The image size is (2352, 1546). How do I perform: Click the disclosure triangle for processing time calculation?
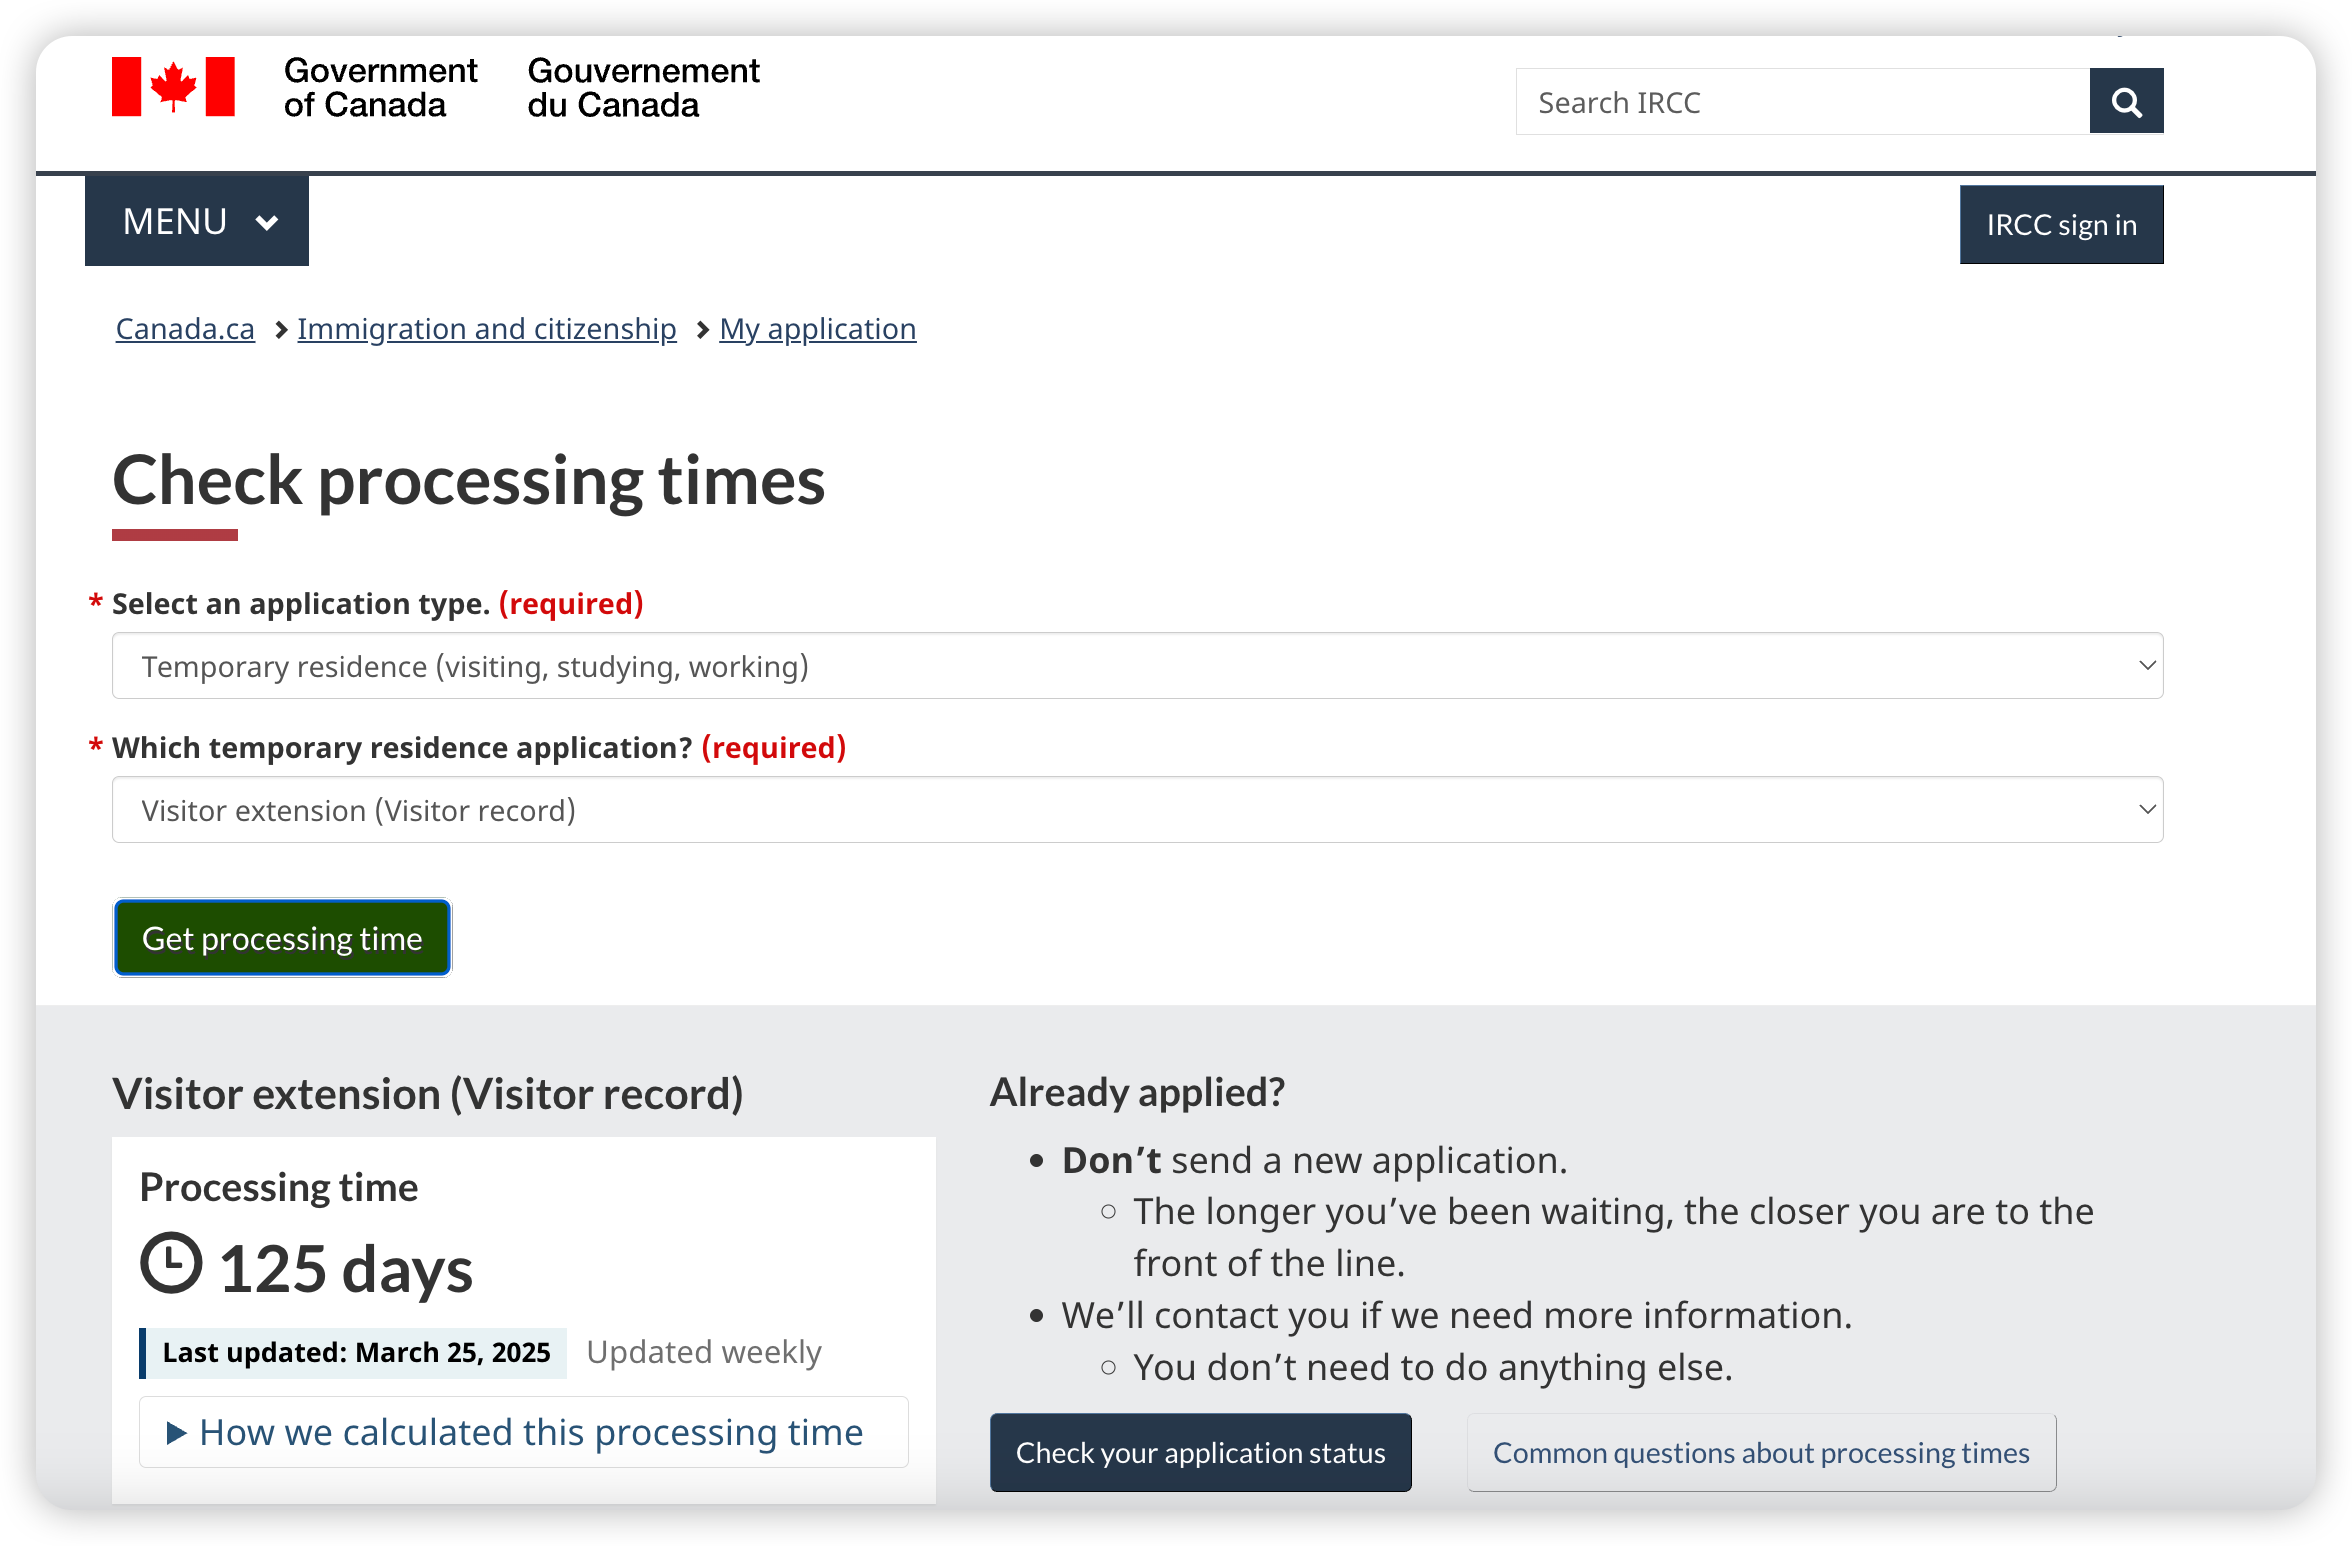[x=177, y=1433]
